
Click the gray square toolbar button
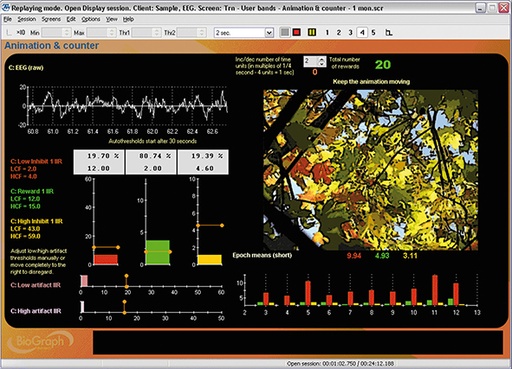(x=285, y=32)
